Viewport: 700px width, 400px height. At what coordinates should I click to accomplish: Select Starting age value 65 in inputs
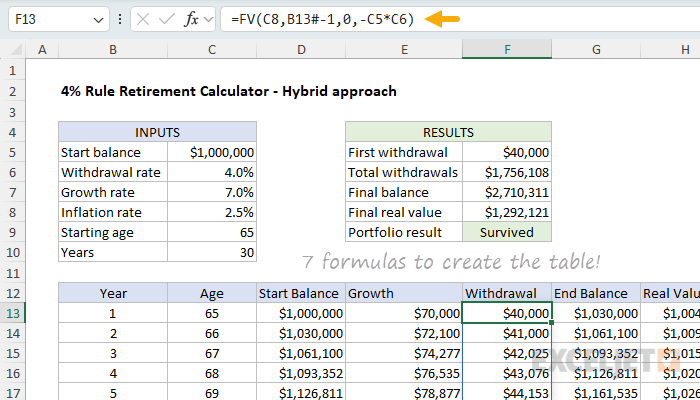click(212, 233)
